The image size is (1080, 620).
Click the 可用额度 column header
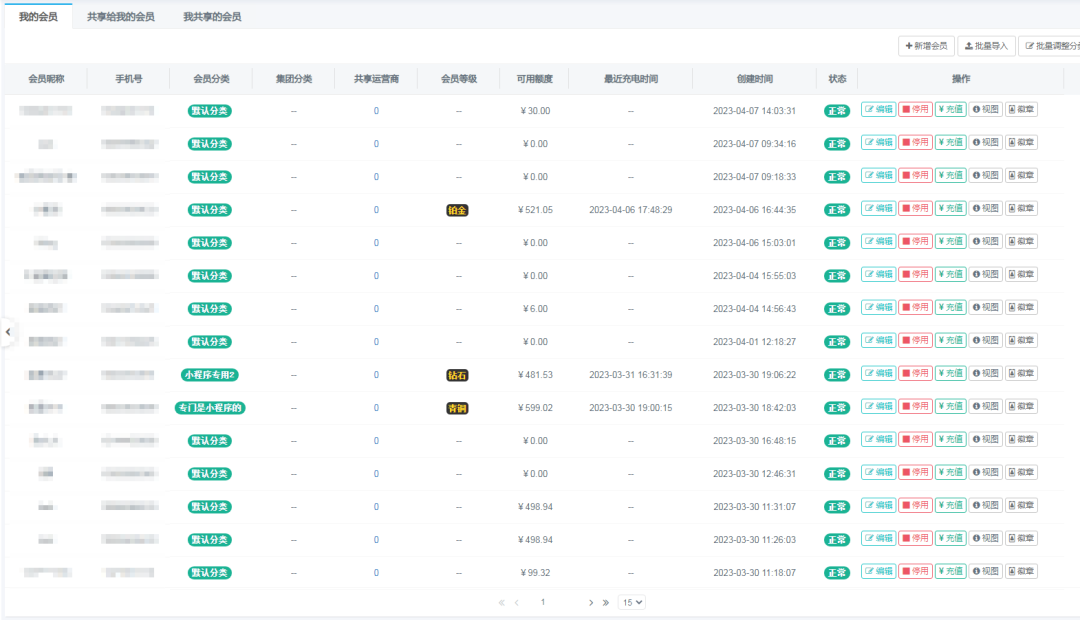click(534, 79)
